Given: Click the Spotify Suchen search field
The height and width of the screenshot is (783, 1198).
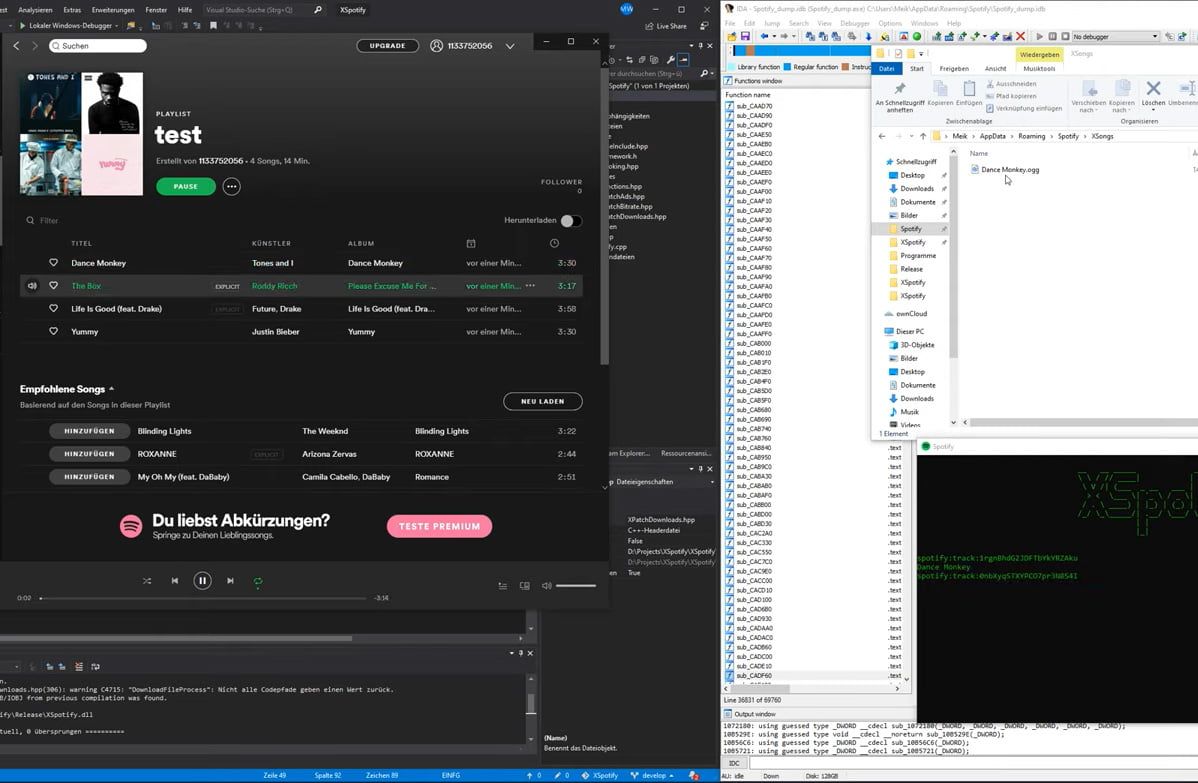Looking at the screenshot, I should point(98,46).
